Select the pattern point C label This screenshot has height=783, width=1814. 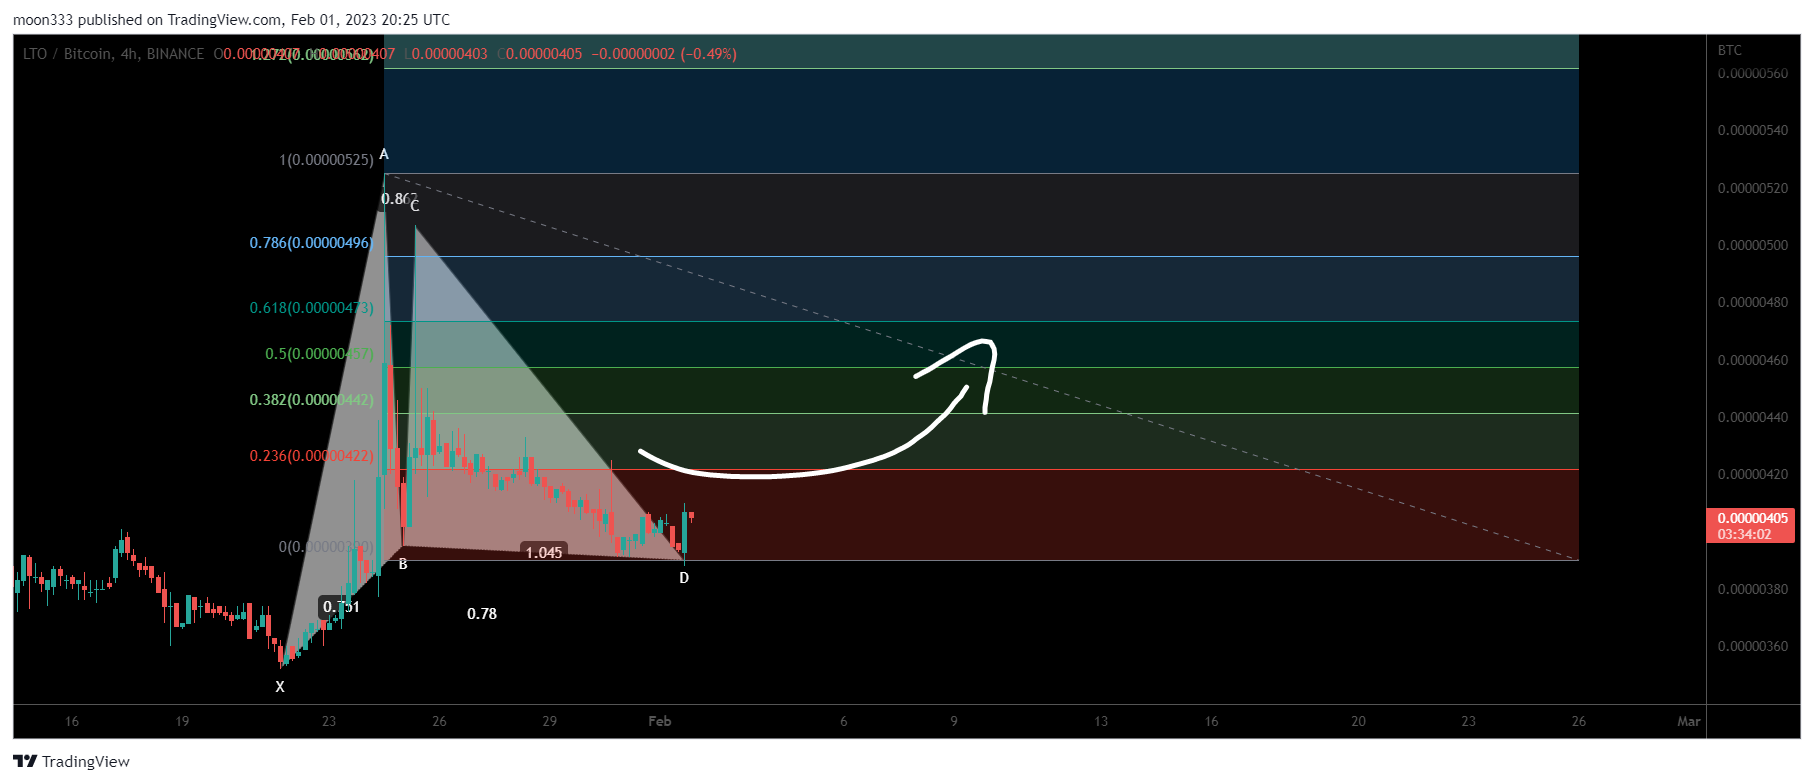click(415, 206)
